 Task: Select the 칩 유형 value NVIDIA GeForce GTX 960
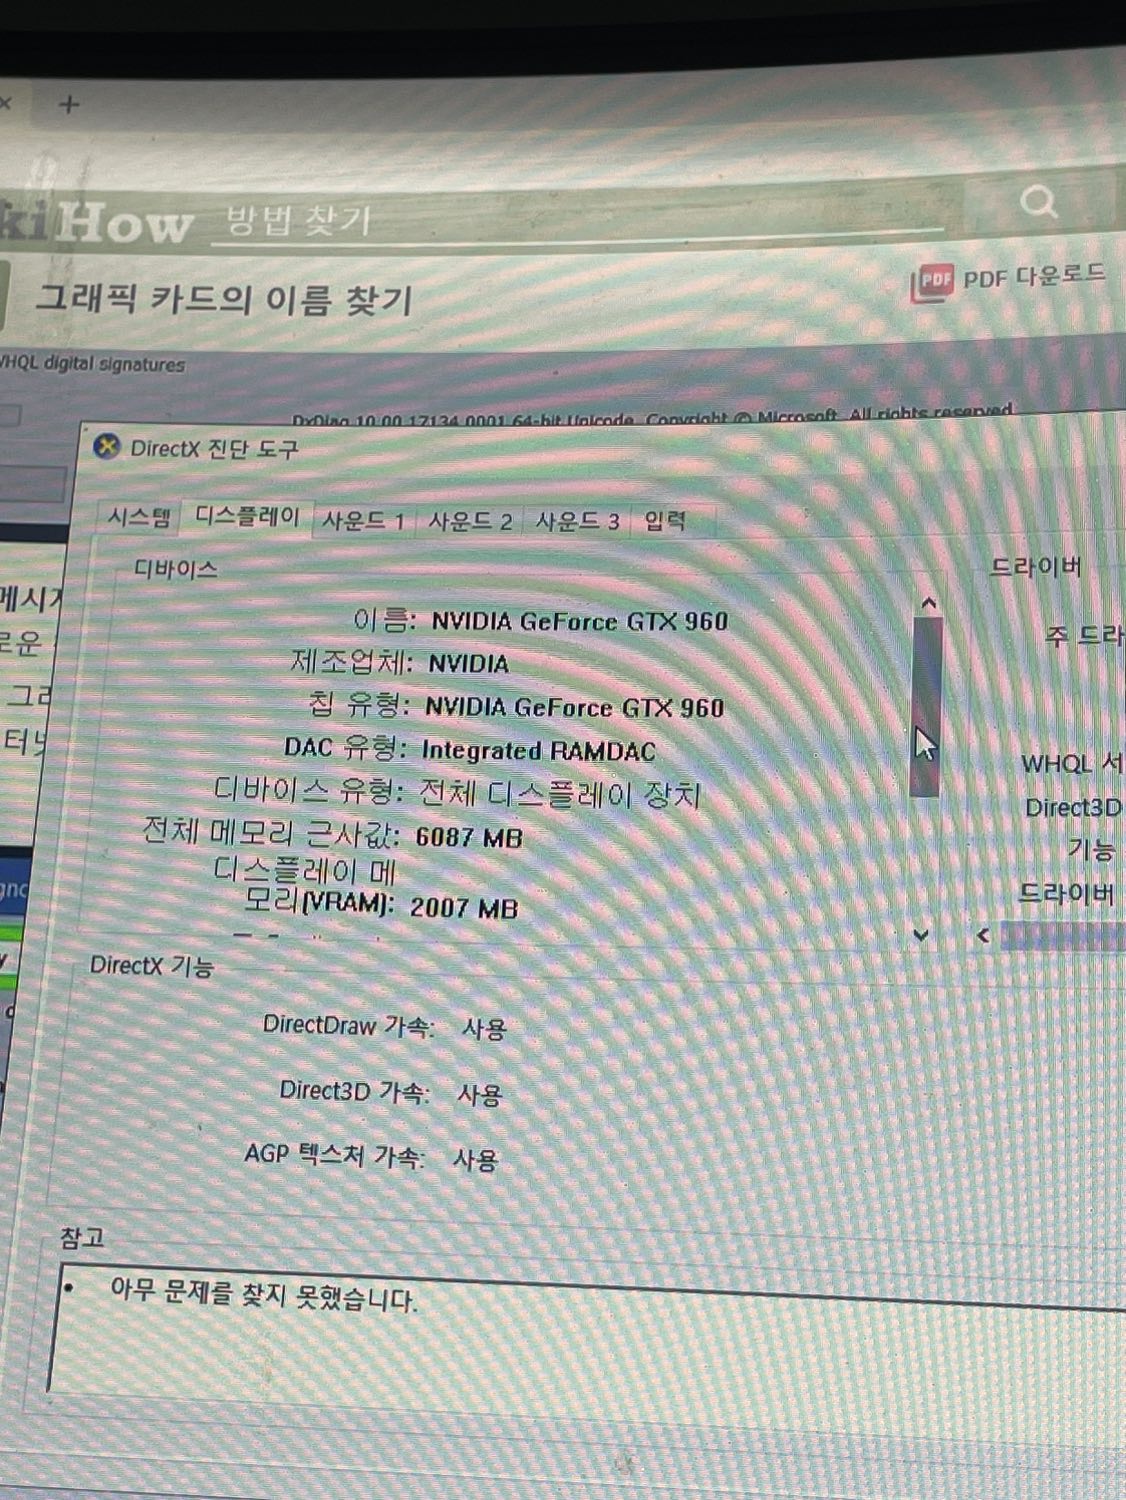(x=574, y=708)
